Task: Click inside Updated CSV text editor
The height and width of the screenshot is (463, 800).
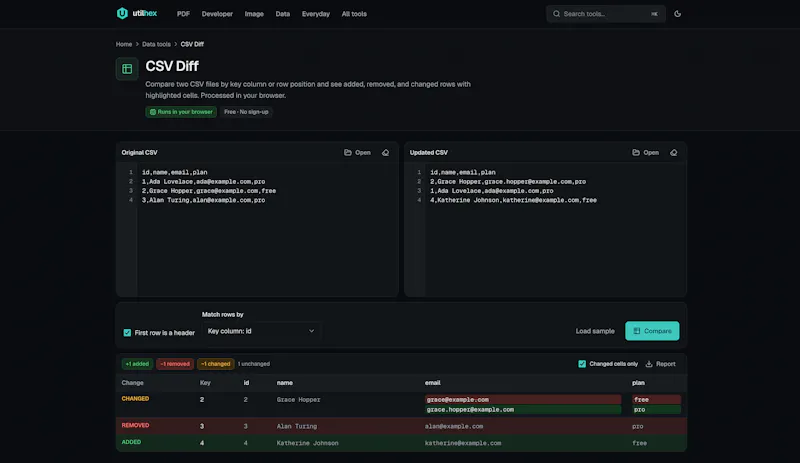Action: [x=555, y=230]
